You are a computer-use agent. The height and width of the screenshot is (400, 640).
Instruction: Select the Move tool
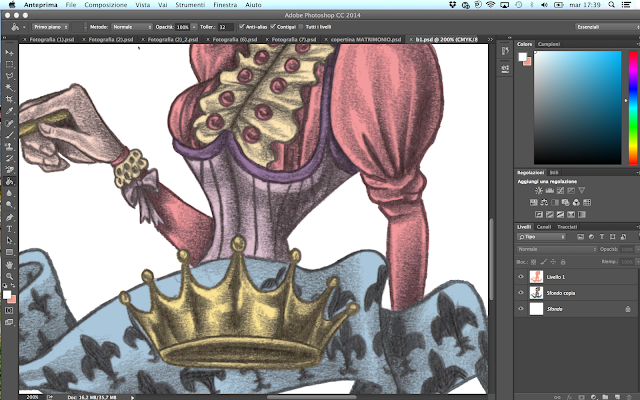tap(9, 53)
